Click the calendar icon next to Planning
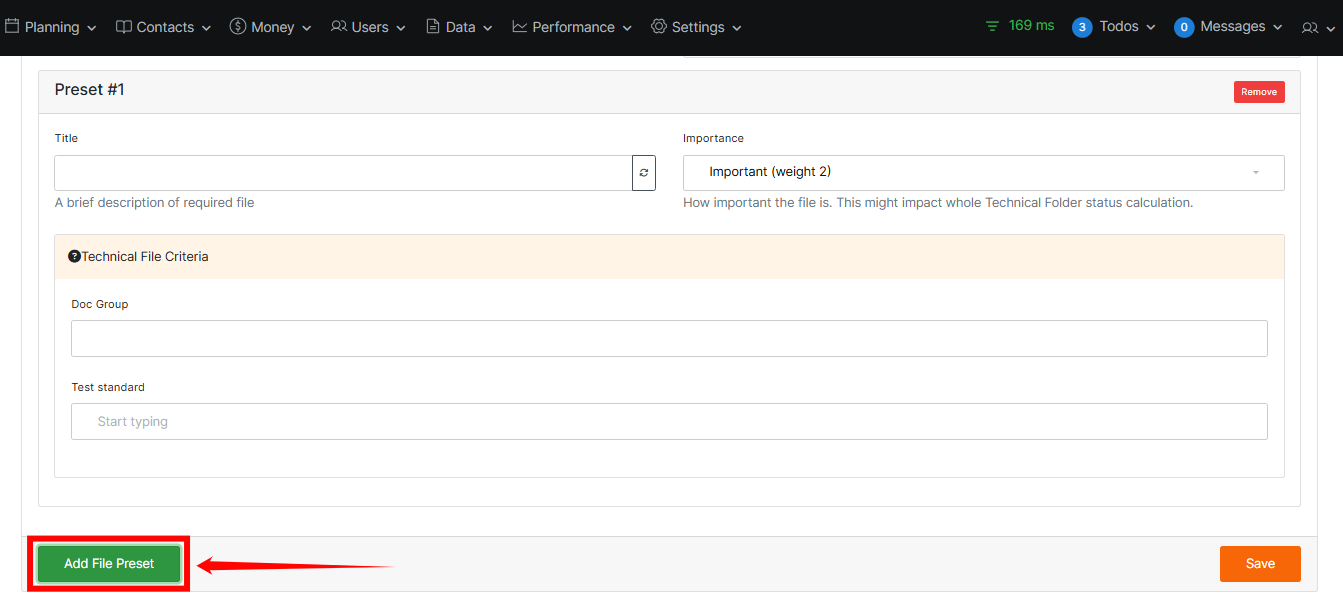1343x613 pixels. pyautogui.click(x=12, y=27)
